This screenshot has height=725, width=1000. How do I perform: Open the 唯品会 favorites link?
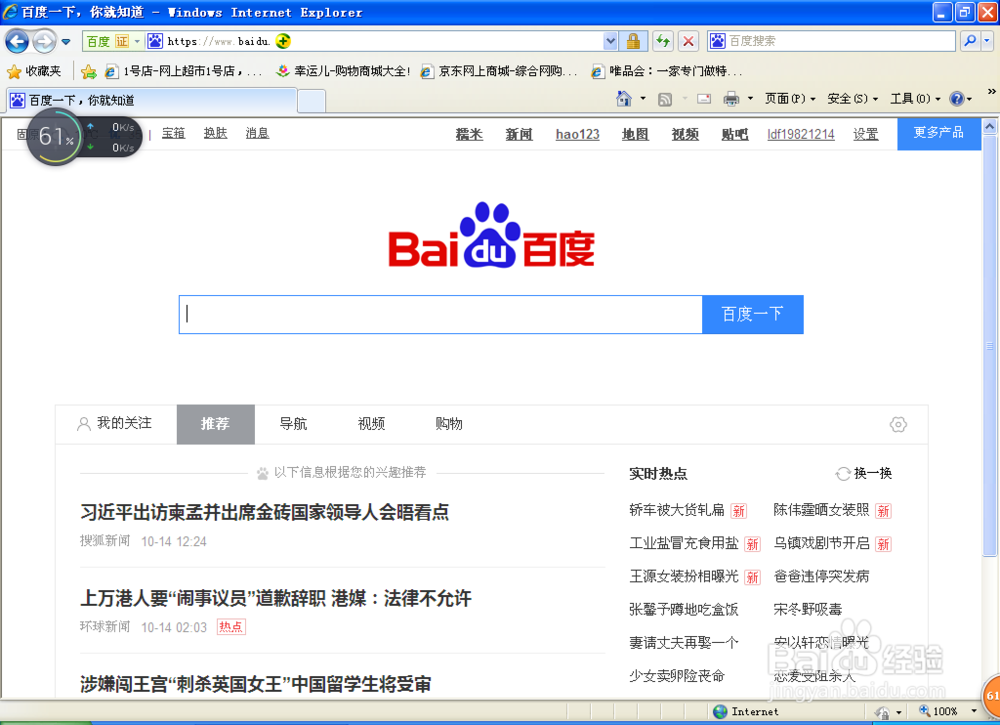pyautogui.click(x=666, y=71)
